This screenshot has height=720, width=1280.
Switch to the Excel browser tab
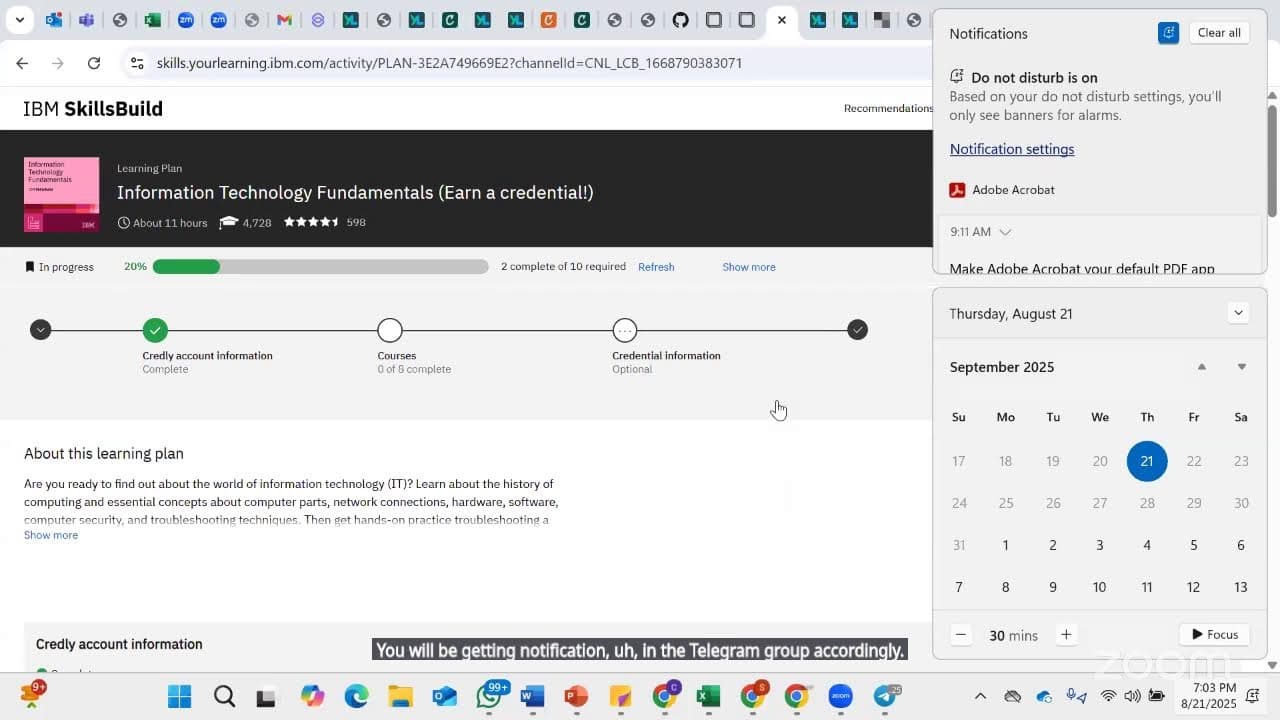[x=152, y=20]
